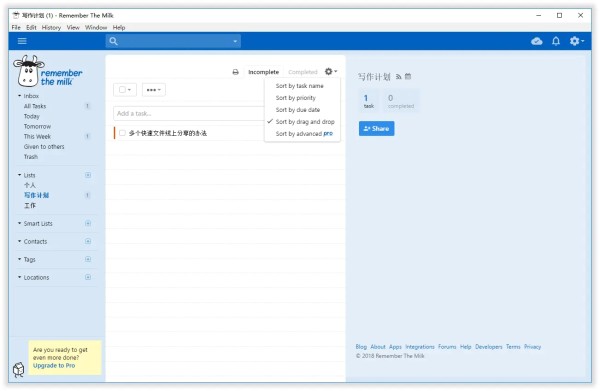
Task: Click the add tag plus icon beside Tags
Action: click(x=88, y=259)
